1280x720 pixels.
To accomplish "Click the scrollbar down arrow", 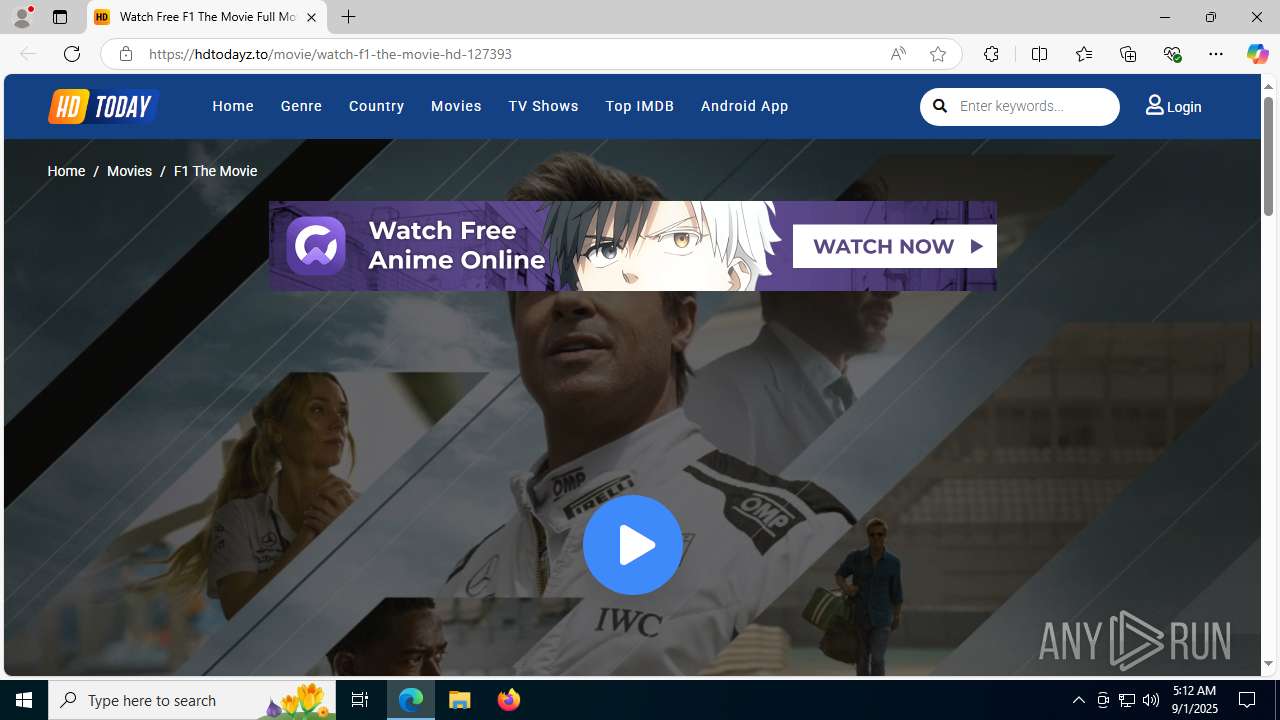I will click(1268, 664).
